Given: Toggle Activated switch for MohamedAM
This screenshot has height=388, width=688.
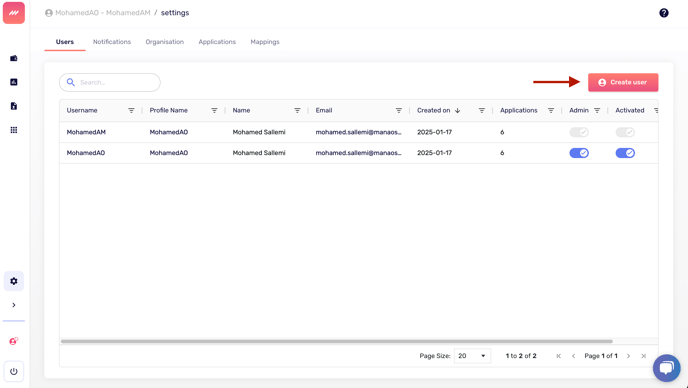Looking at the screenshot, I should click(625, 132).
